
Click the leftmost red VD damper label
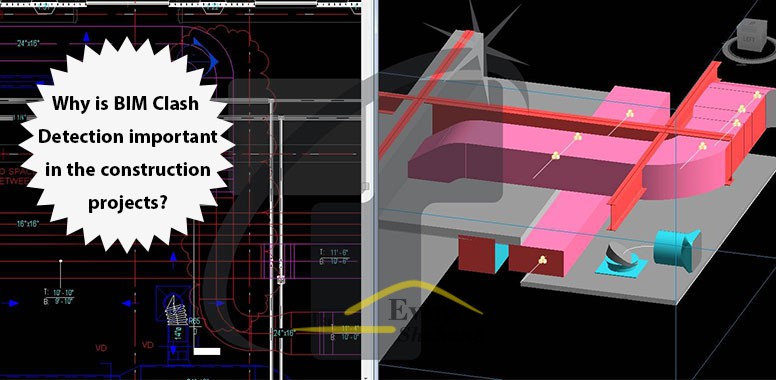101,348
